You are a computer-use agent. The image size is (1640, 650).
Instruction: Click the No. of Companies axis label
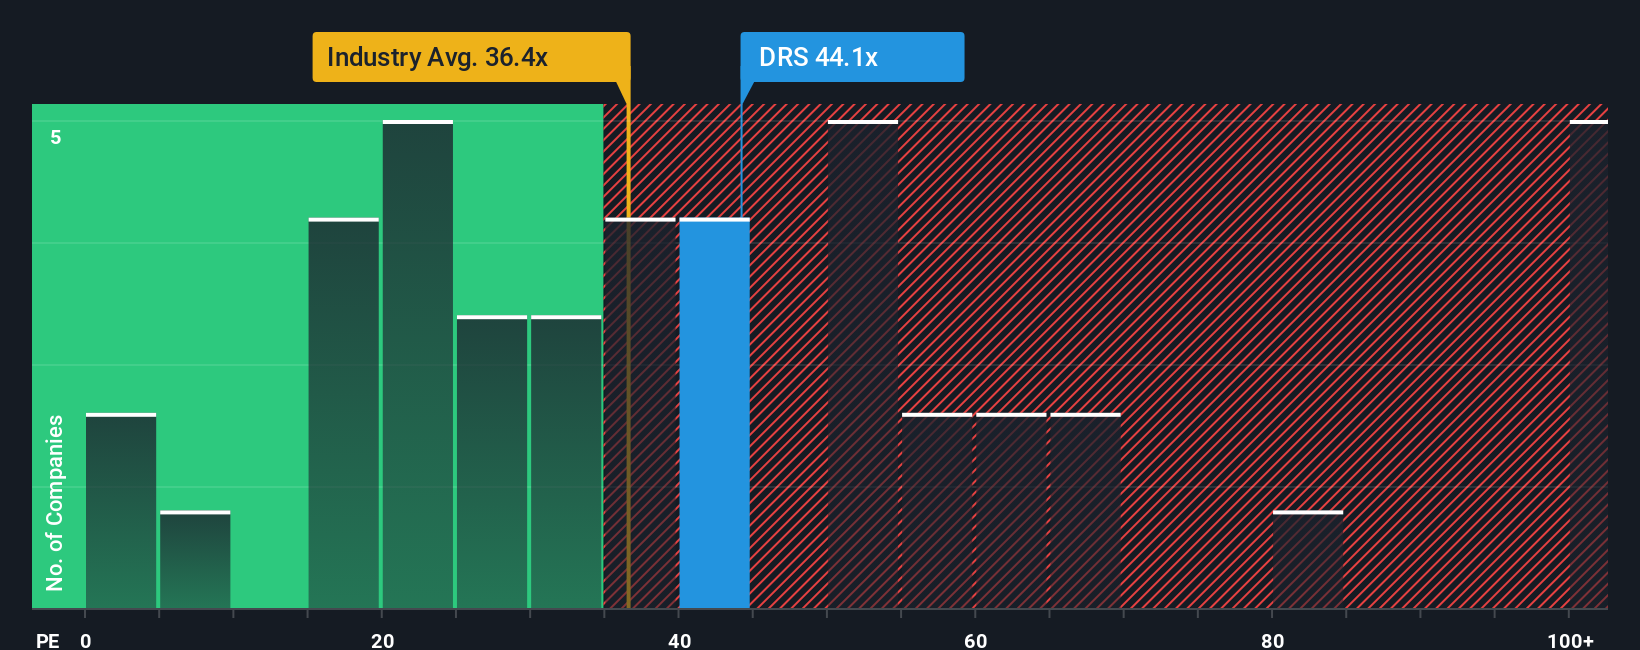tap(55, 502)
